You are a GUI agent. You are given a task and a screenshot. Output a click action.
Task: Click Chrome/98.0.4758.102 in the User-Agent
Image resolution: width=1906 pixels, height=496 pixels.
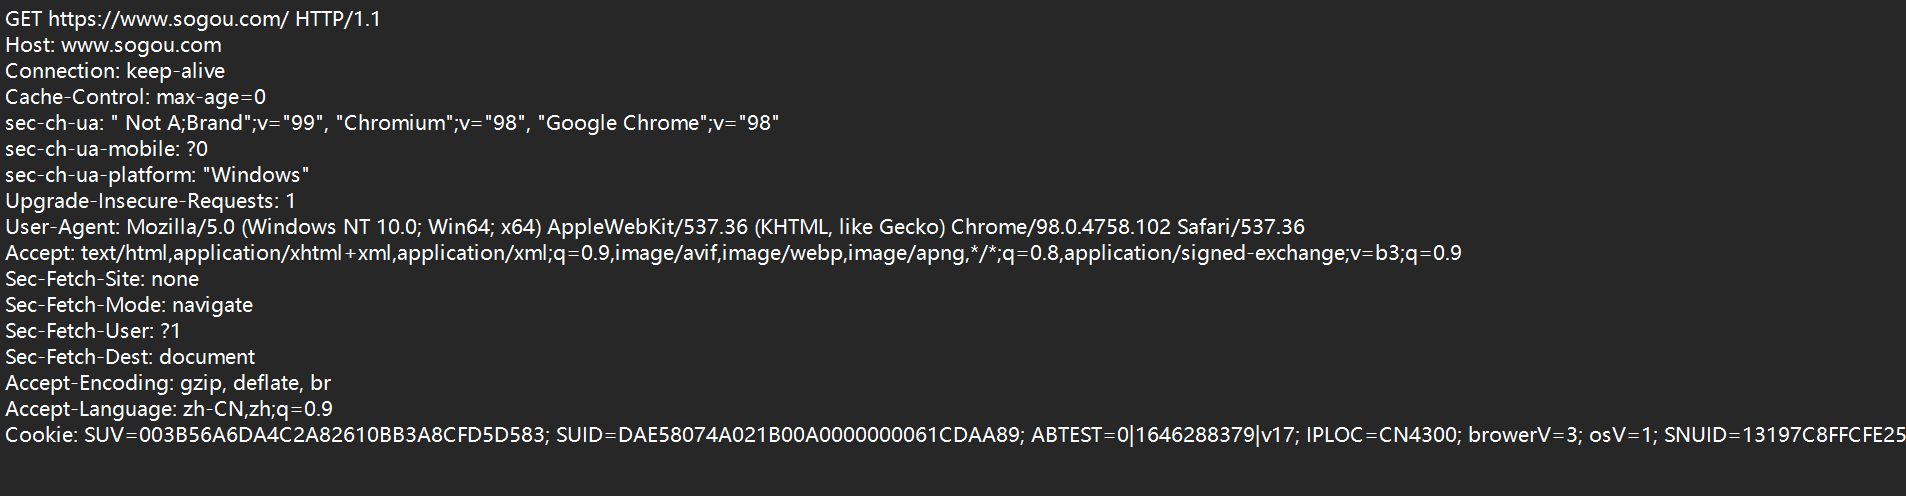[x=1058, y=227]
